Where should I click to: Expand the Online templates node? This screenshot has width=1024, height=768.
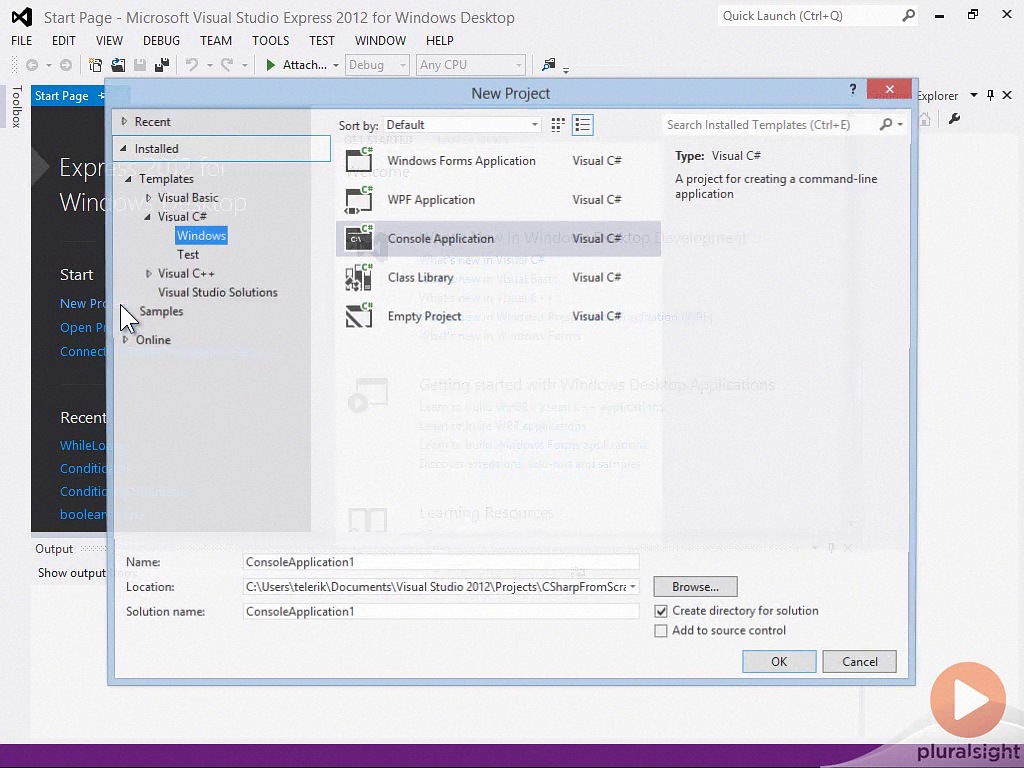pyautogui.click(x=125, y=340)
